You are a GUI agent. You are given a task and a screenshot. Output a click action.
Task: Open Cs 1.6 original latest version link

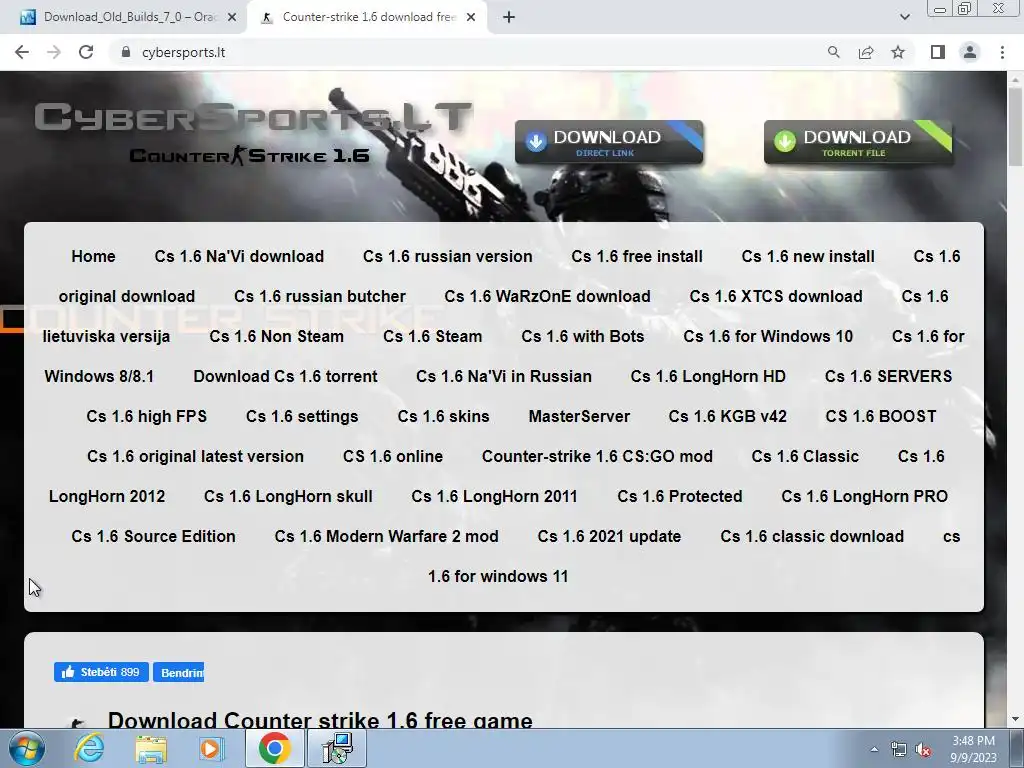tap(195, 456)
